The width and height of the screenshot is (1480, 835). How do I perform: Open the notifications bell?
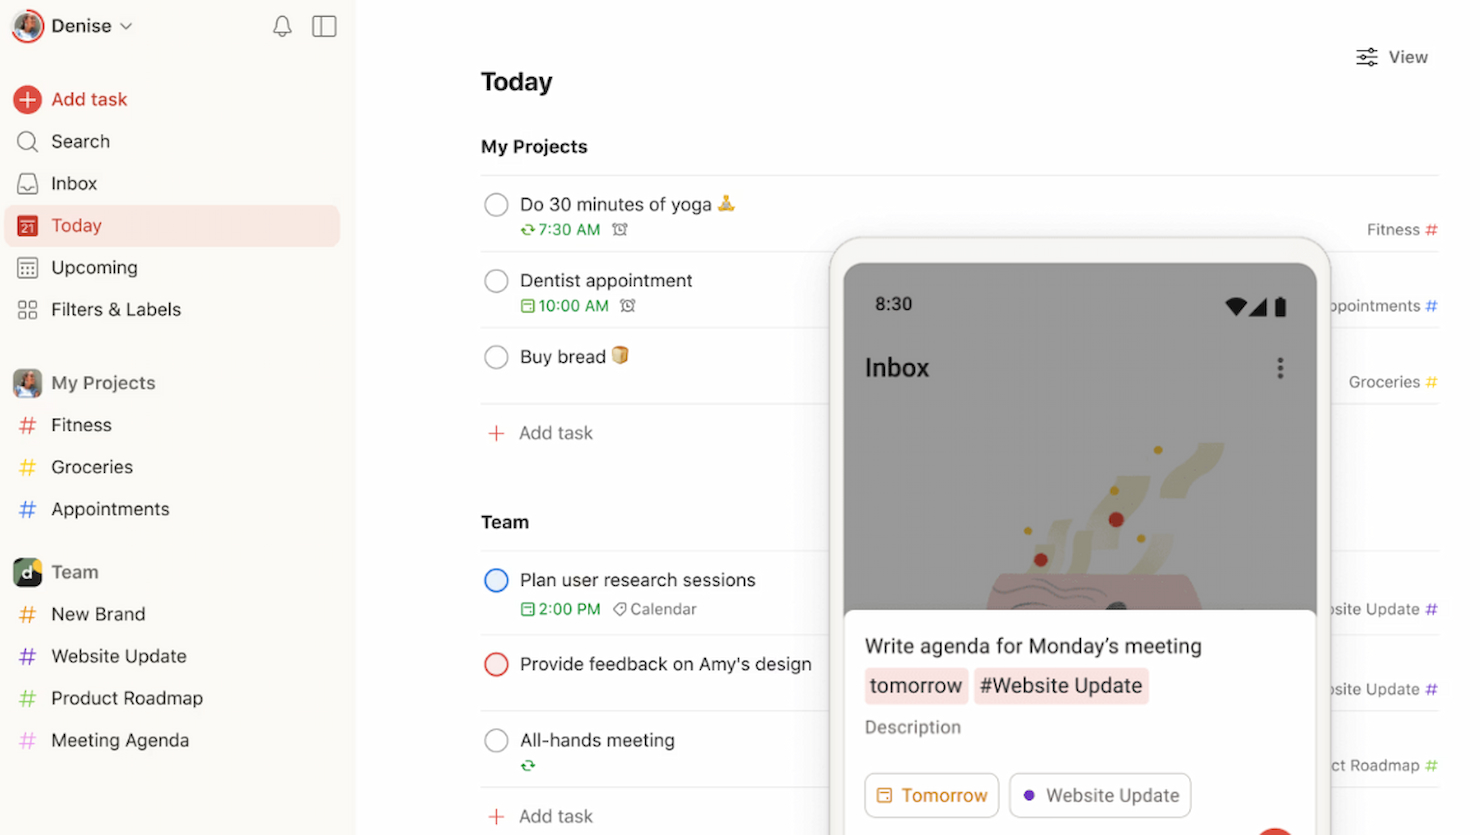pos(282,26)
